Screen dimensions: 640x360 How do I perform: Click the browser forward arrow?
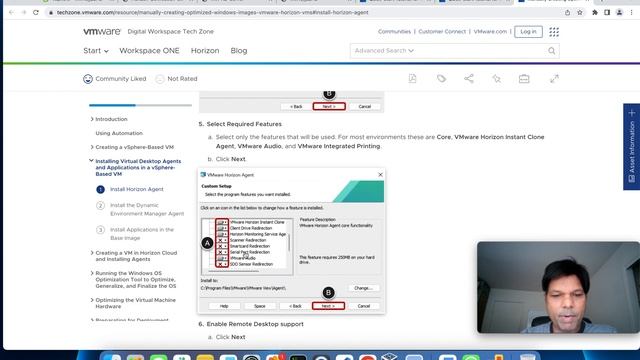coord(24,13)
